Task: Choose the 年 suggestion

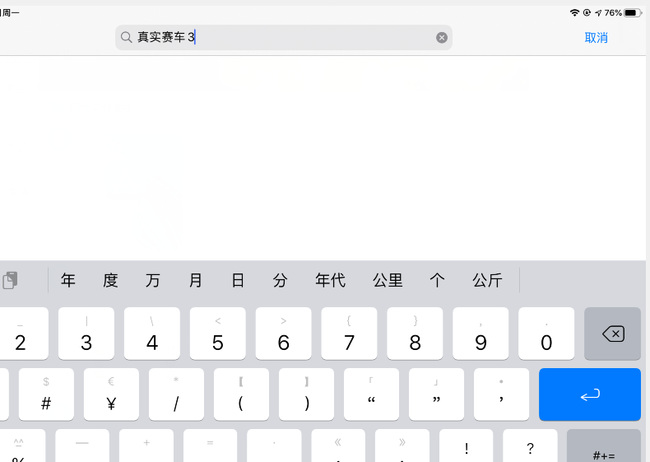Action: click(x=68, y=280)
